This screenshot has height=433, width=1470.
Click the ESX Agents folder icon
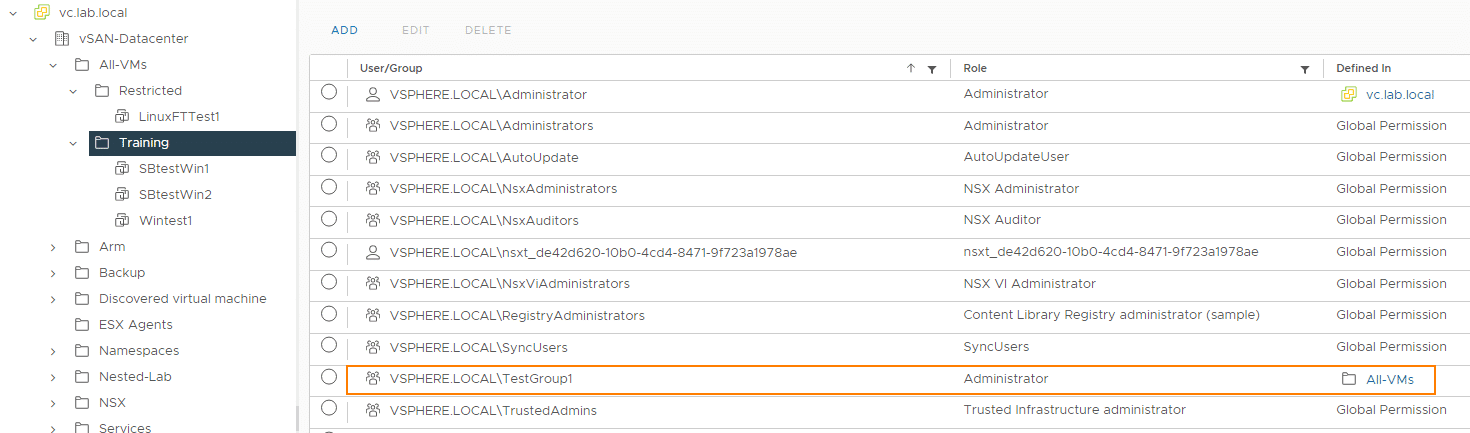click(x=82, y=325)
